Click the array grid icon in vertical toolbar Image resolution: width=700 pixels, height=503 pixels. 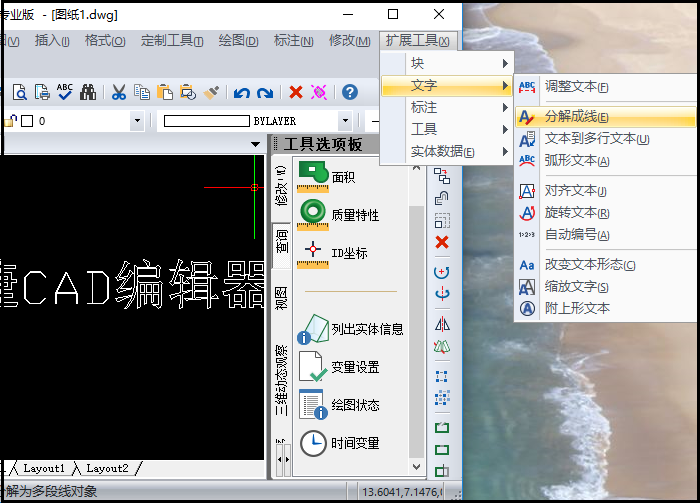442,397
